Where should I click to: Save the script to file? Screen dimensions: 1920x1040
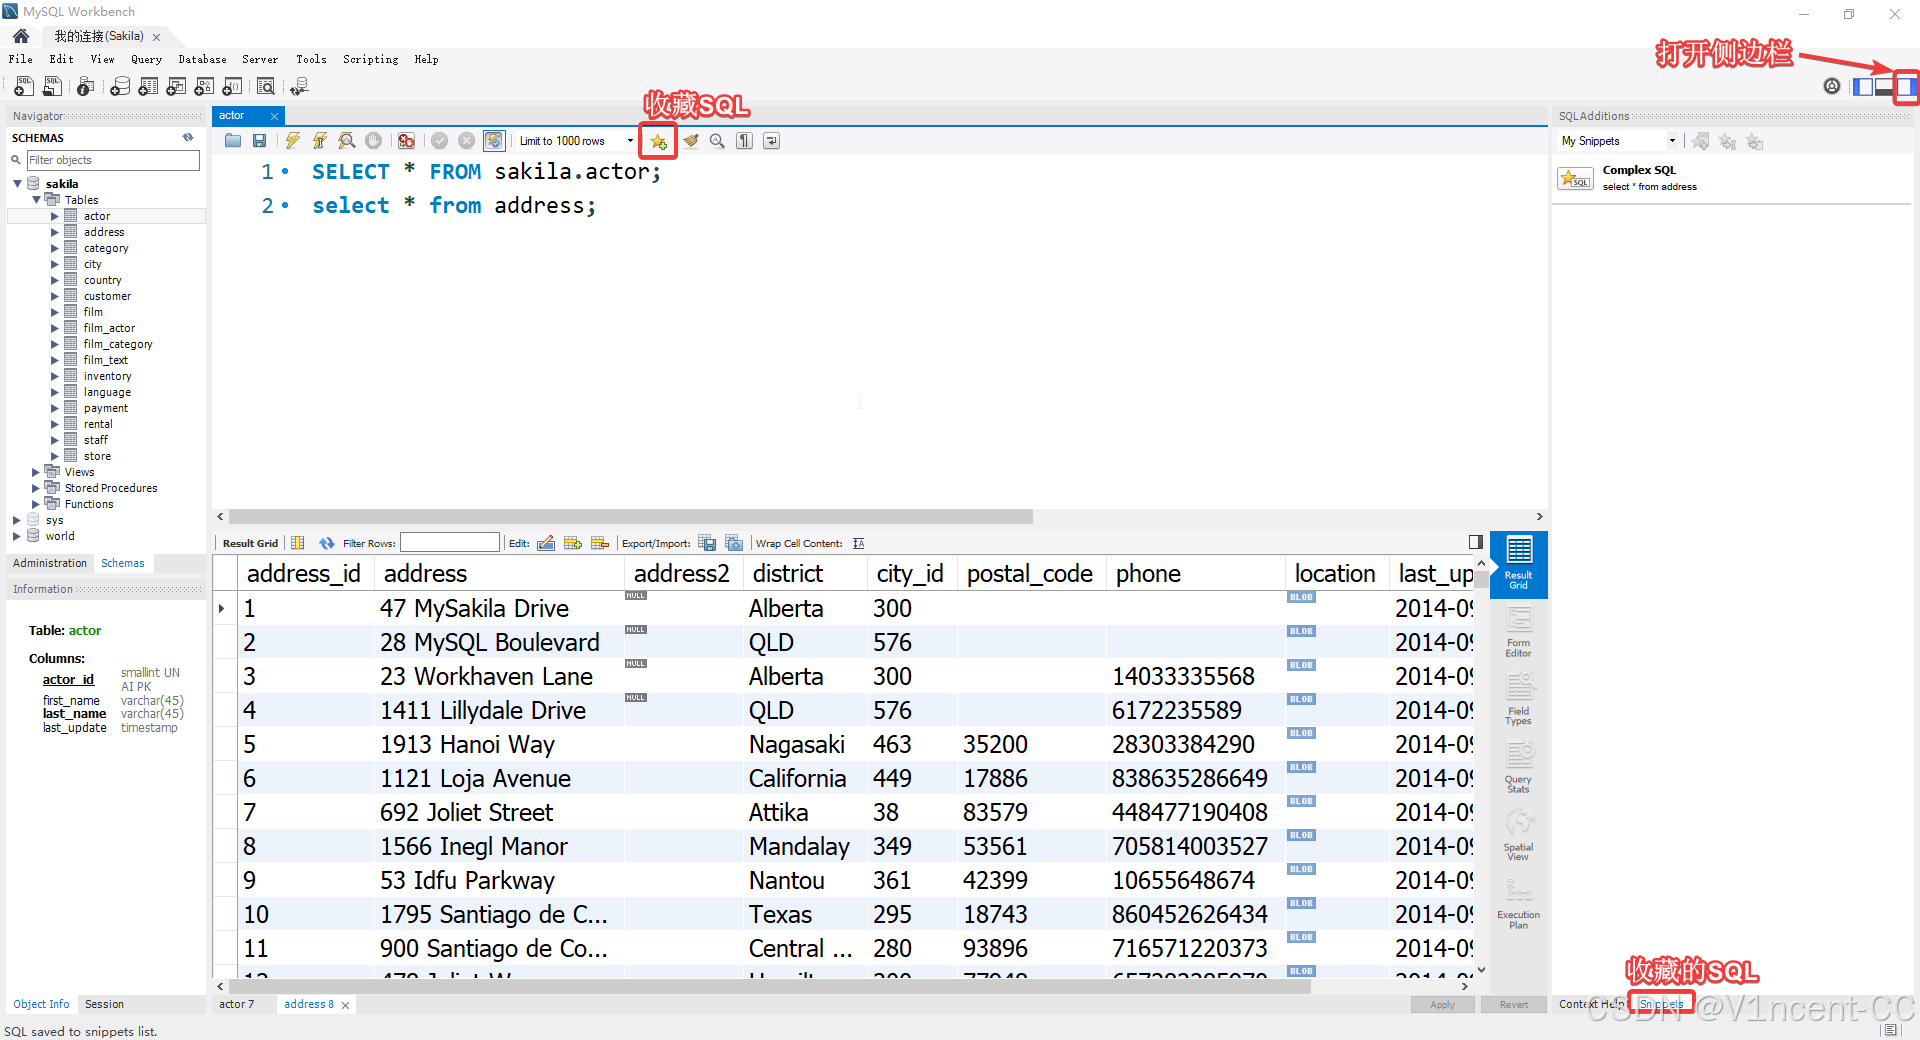pyautogui.click(x=260, y=141)
